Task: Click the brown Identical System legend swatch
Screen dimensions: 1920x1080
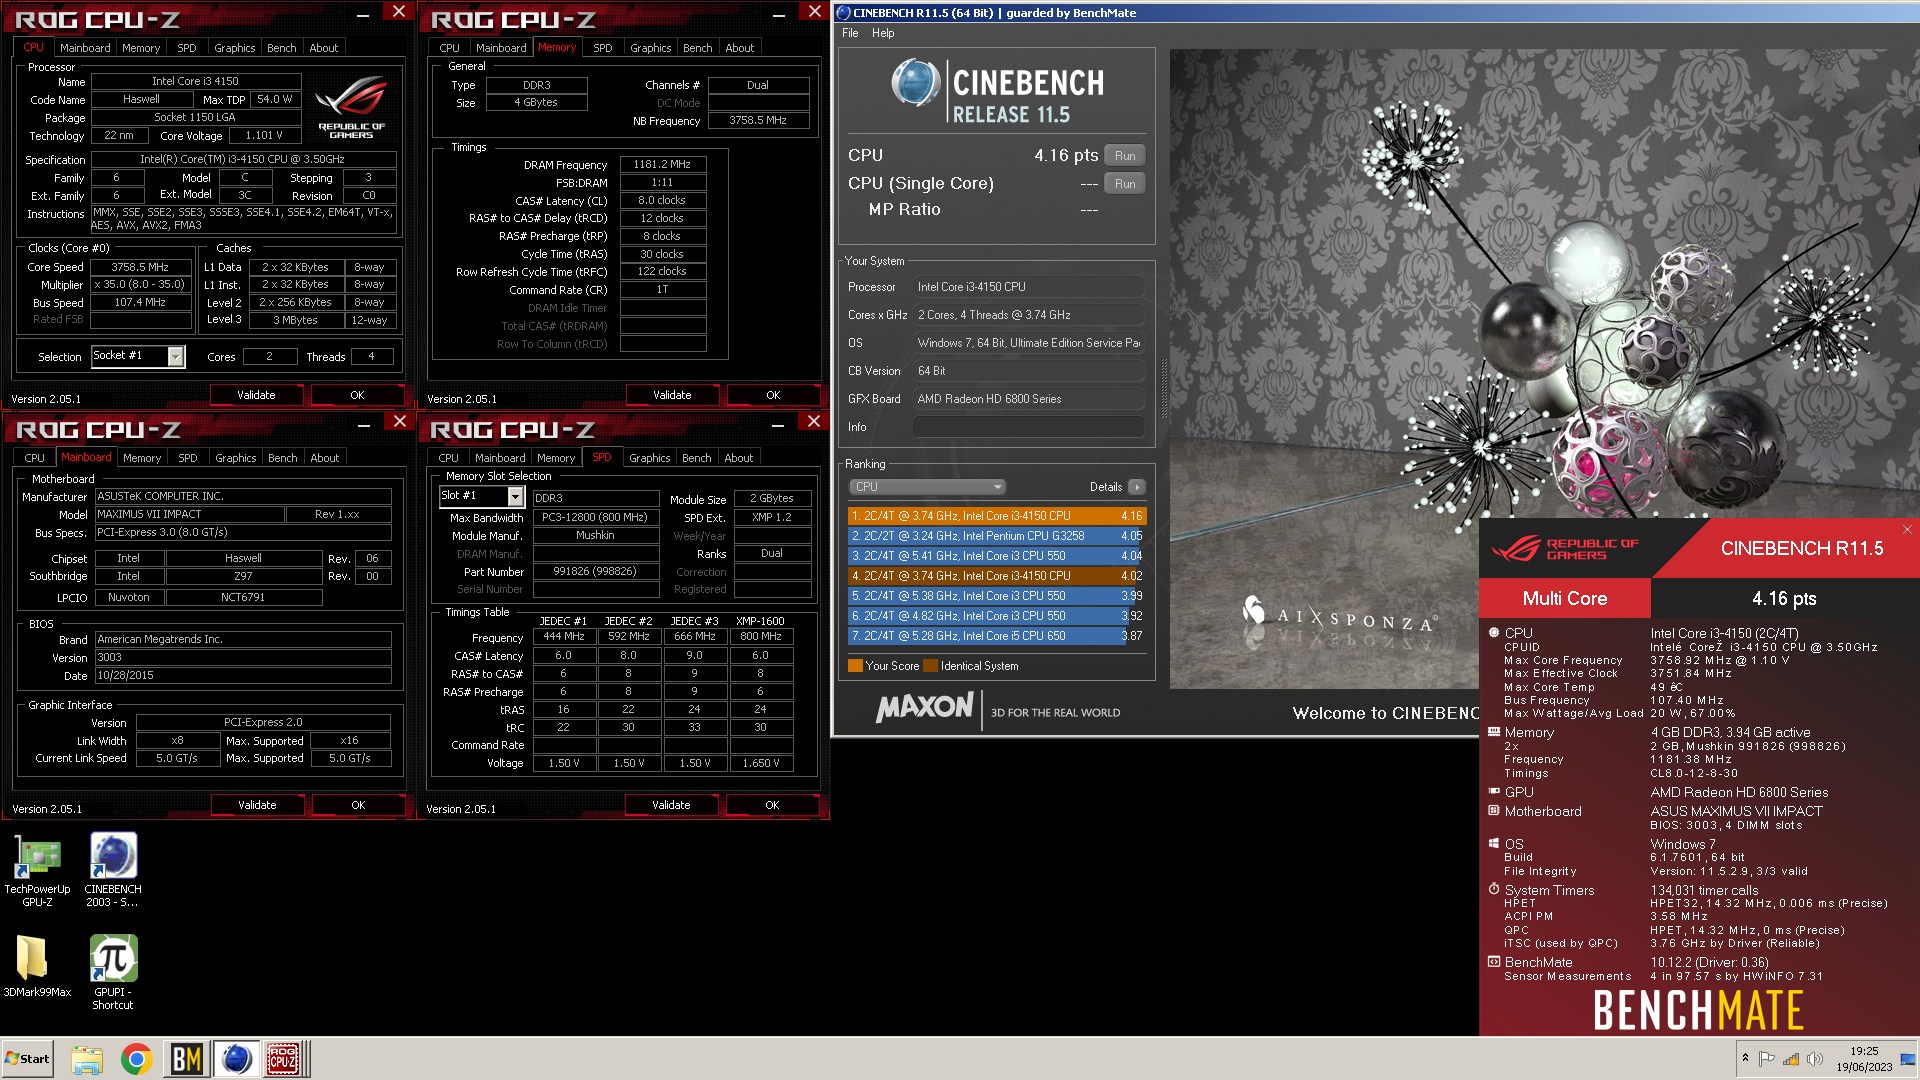Action: [x=931, y=666]
